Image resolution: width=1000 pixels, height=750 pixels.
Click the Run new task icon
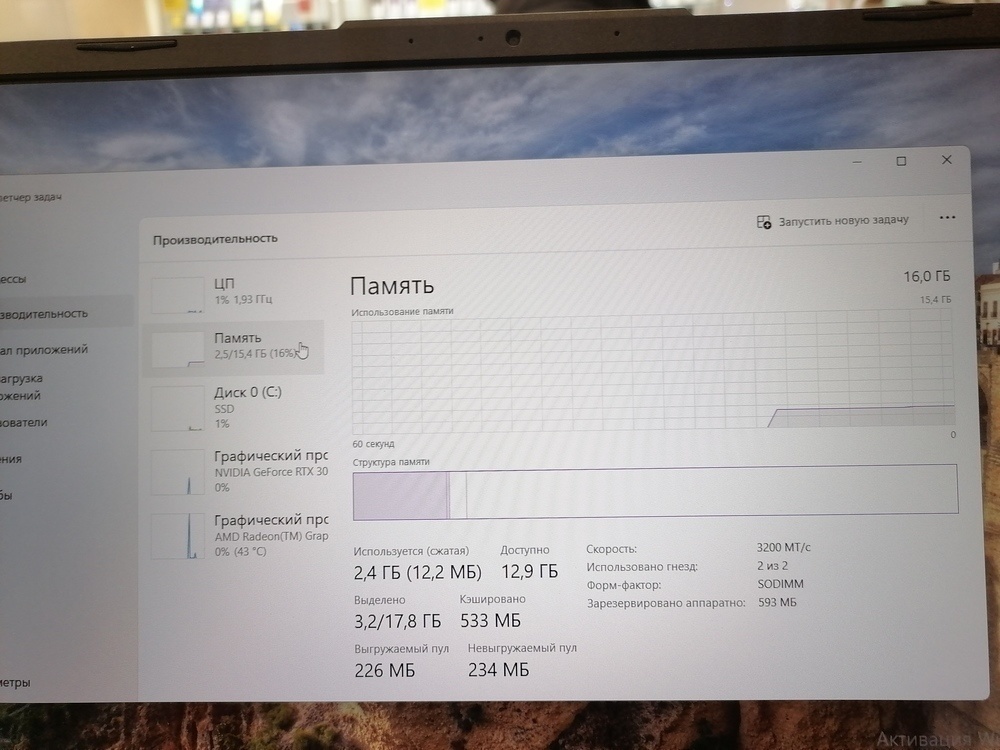pos(764,221)
